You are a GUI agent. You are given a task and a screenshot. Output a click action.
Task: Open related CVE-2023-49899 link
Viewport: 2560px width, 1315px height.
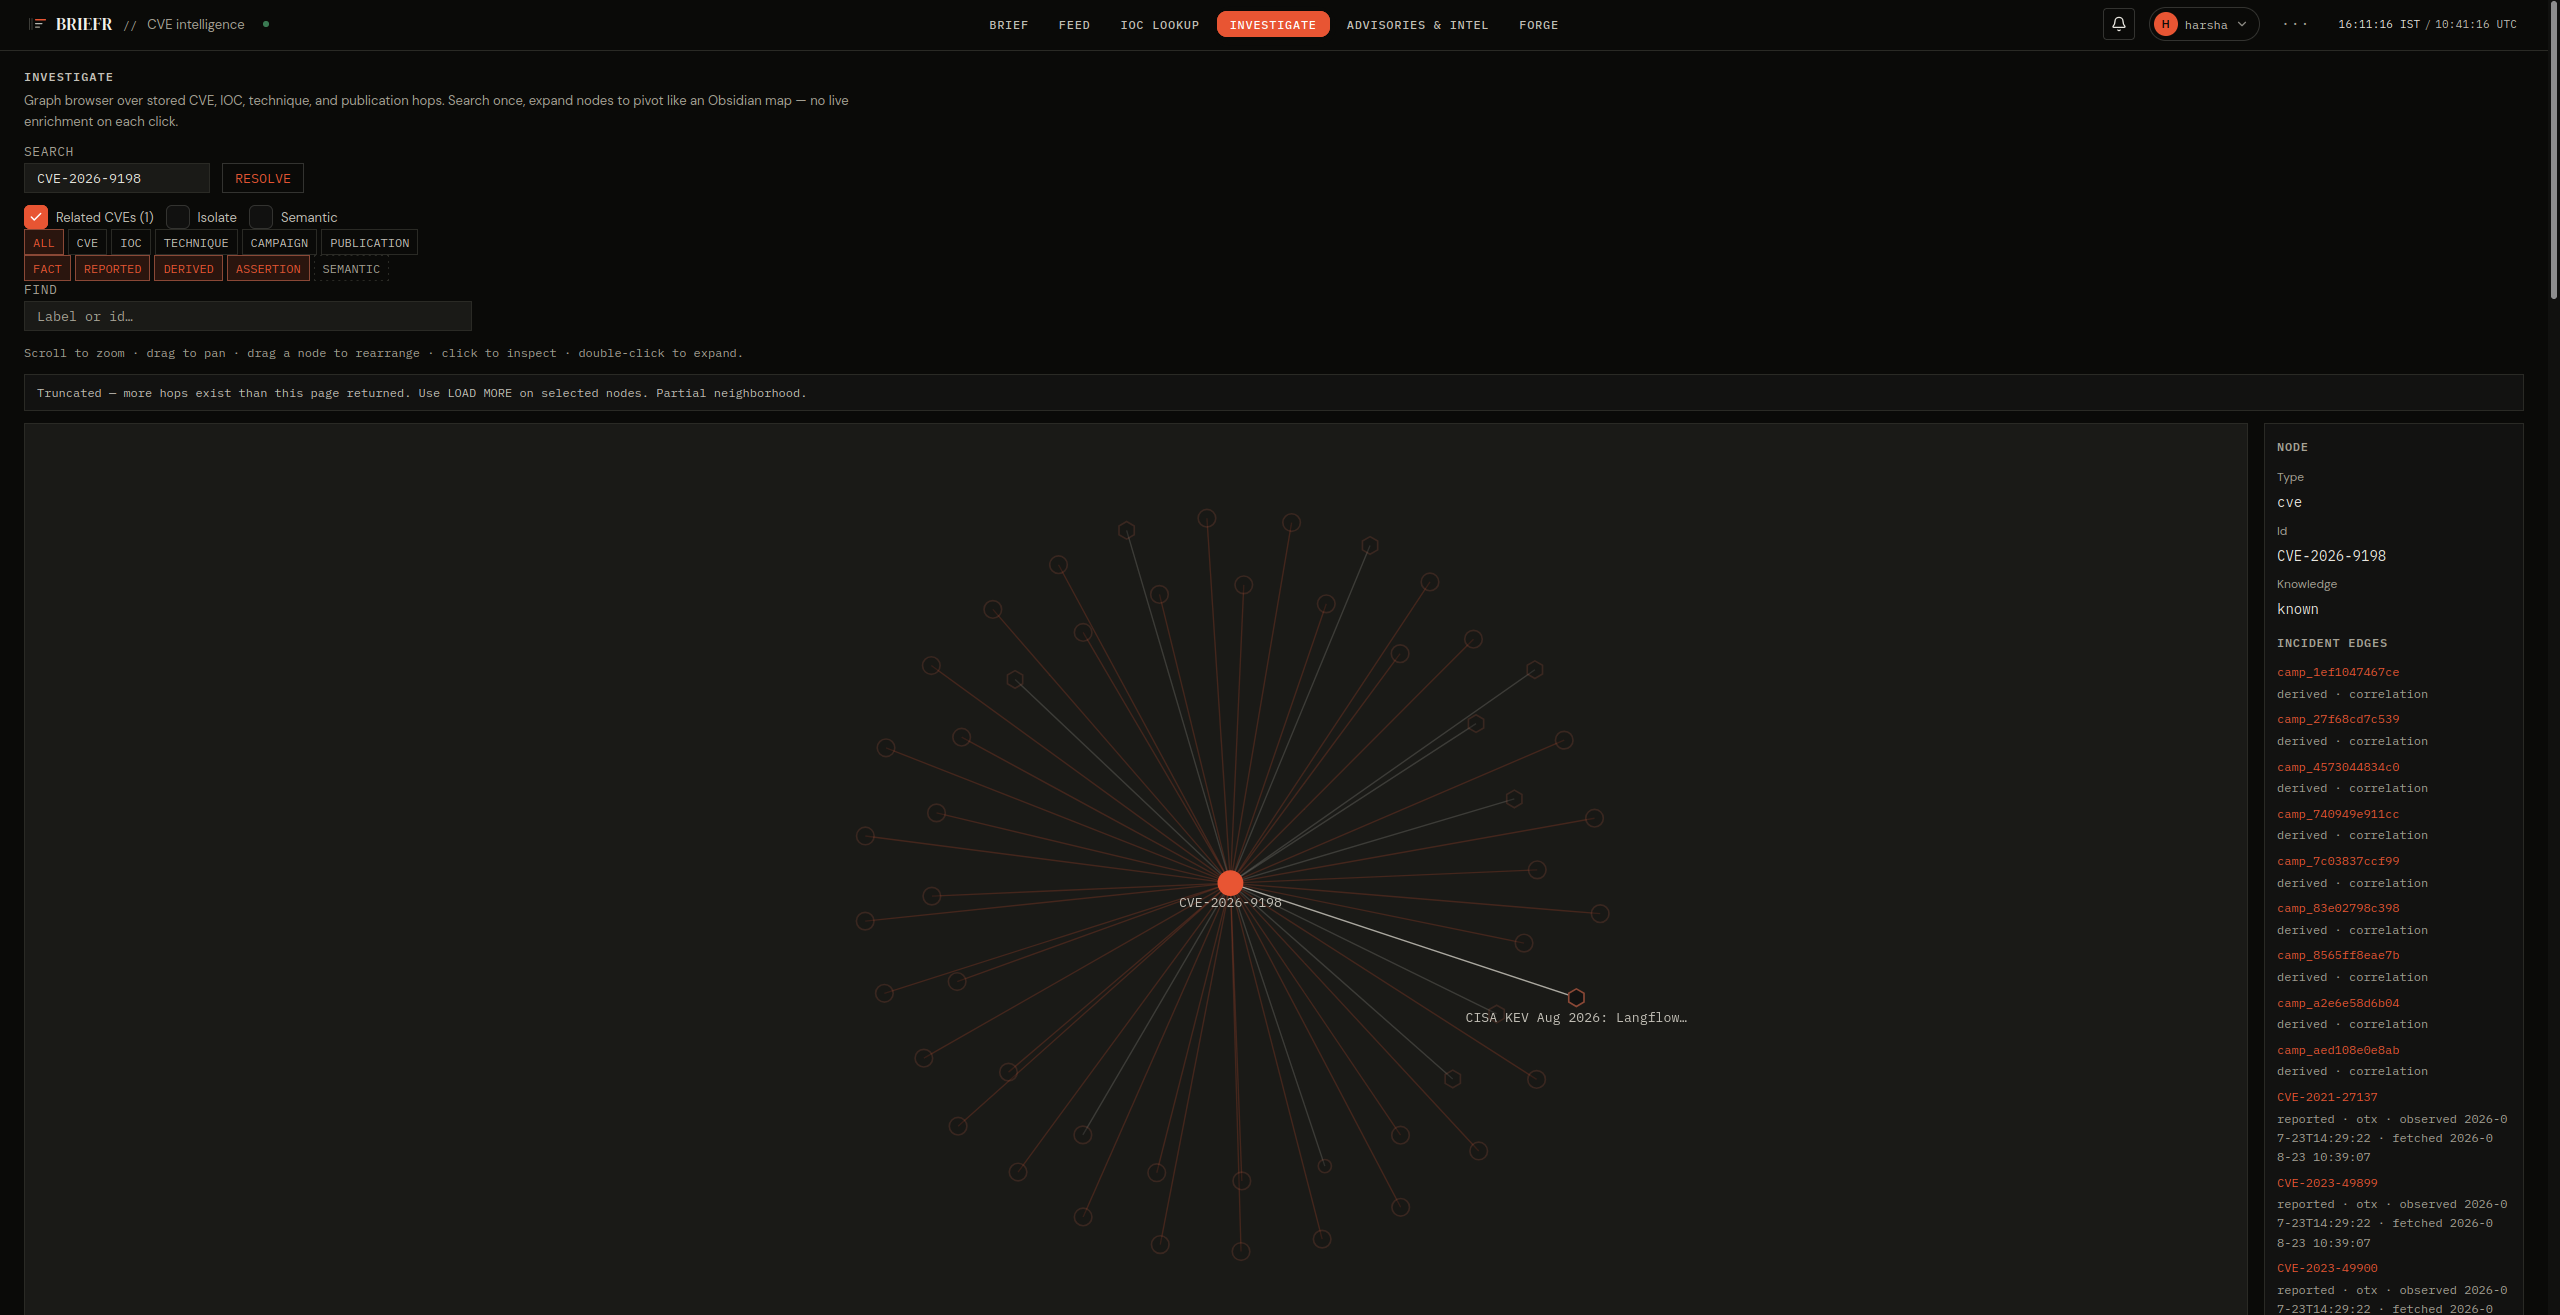[x=2327, y=1183]
